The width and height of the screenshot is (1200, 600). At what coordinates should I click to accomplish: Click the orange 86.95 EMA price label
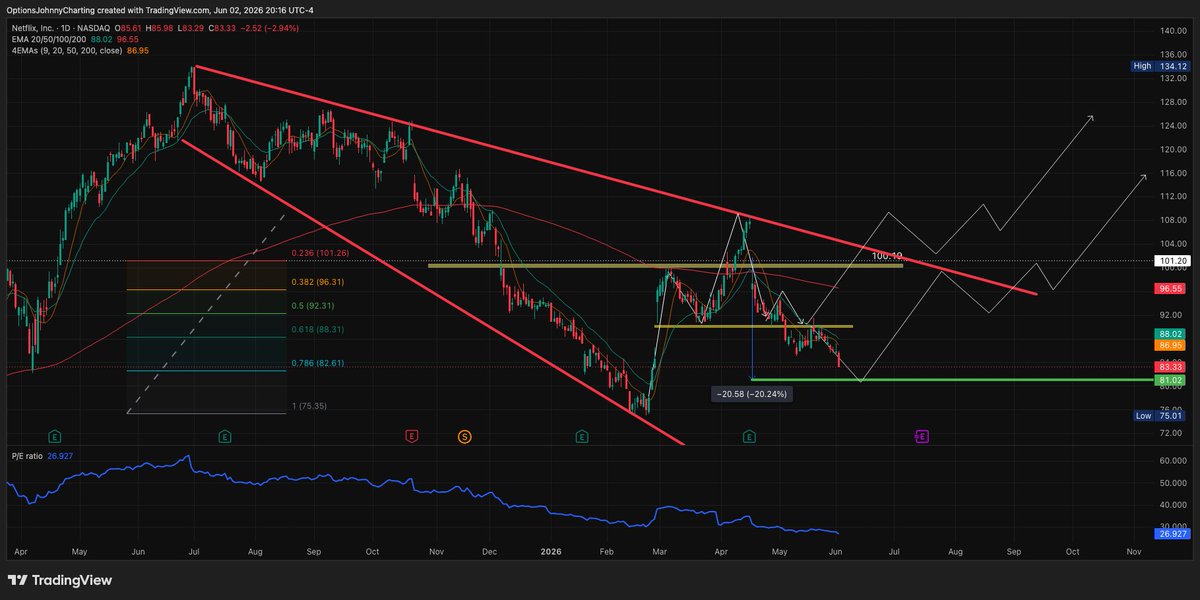(x=1172, y=345)
